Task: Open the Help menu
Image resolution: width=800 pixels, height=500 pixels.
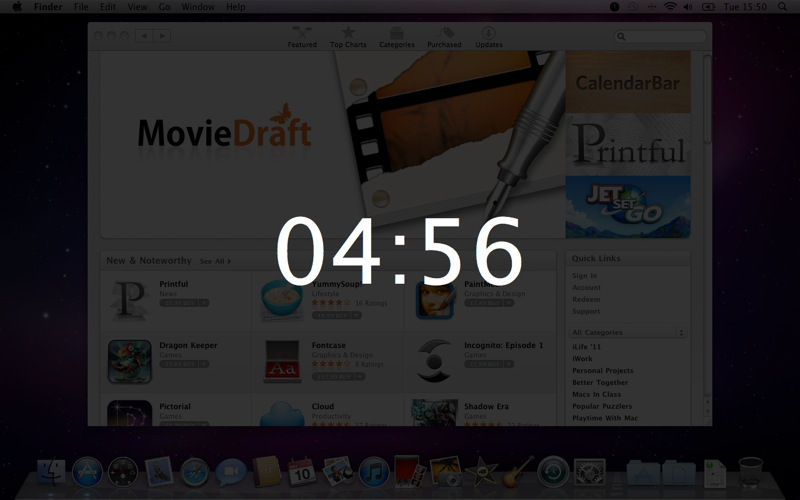Action: coord(236,7)
